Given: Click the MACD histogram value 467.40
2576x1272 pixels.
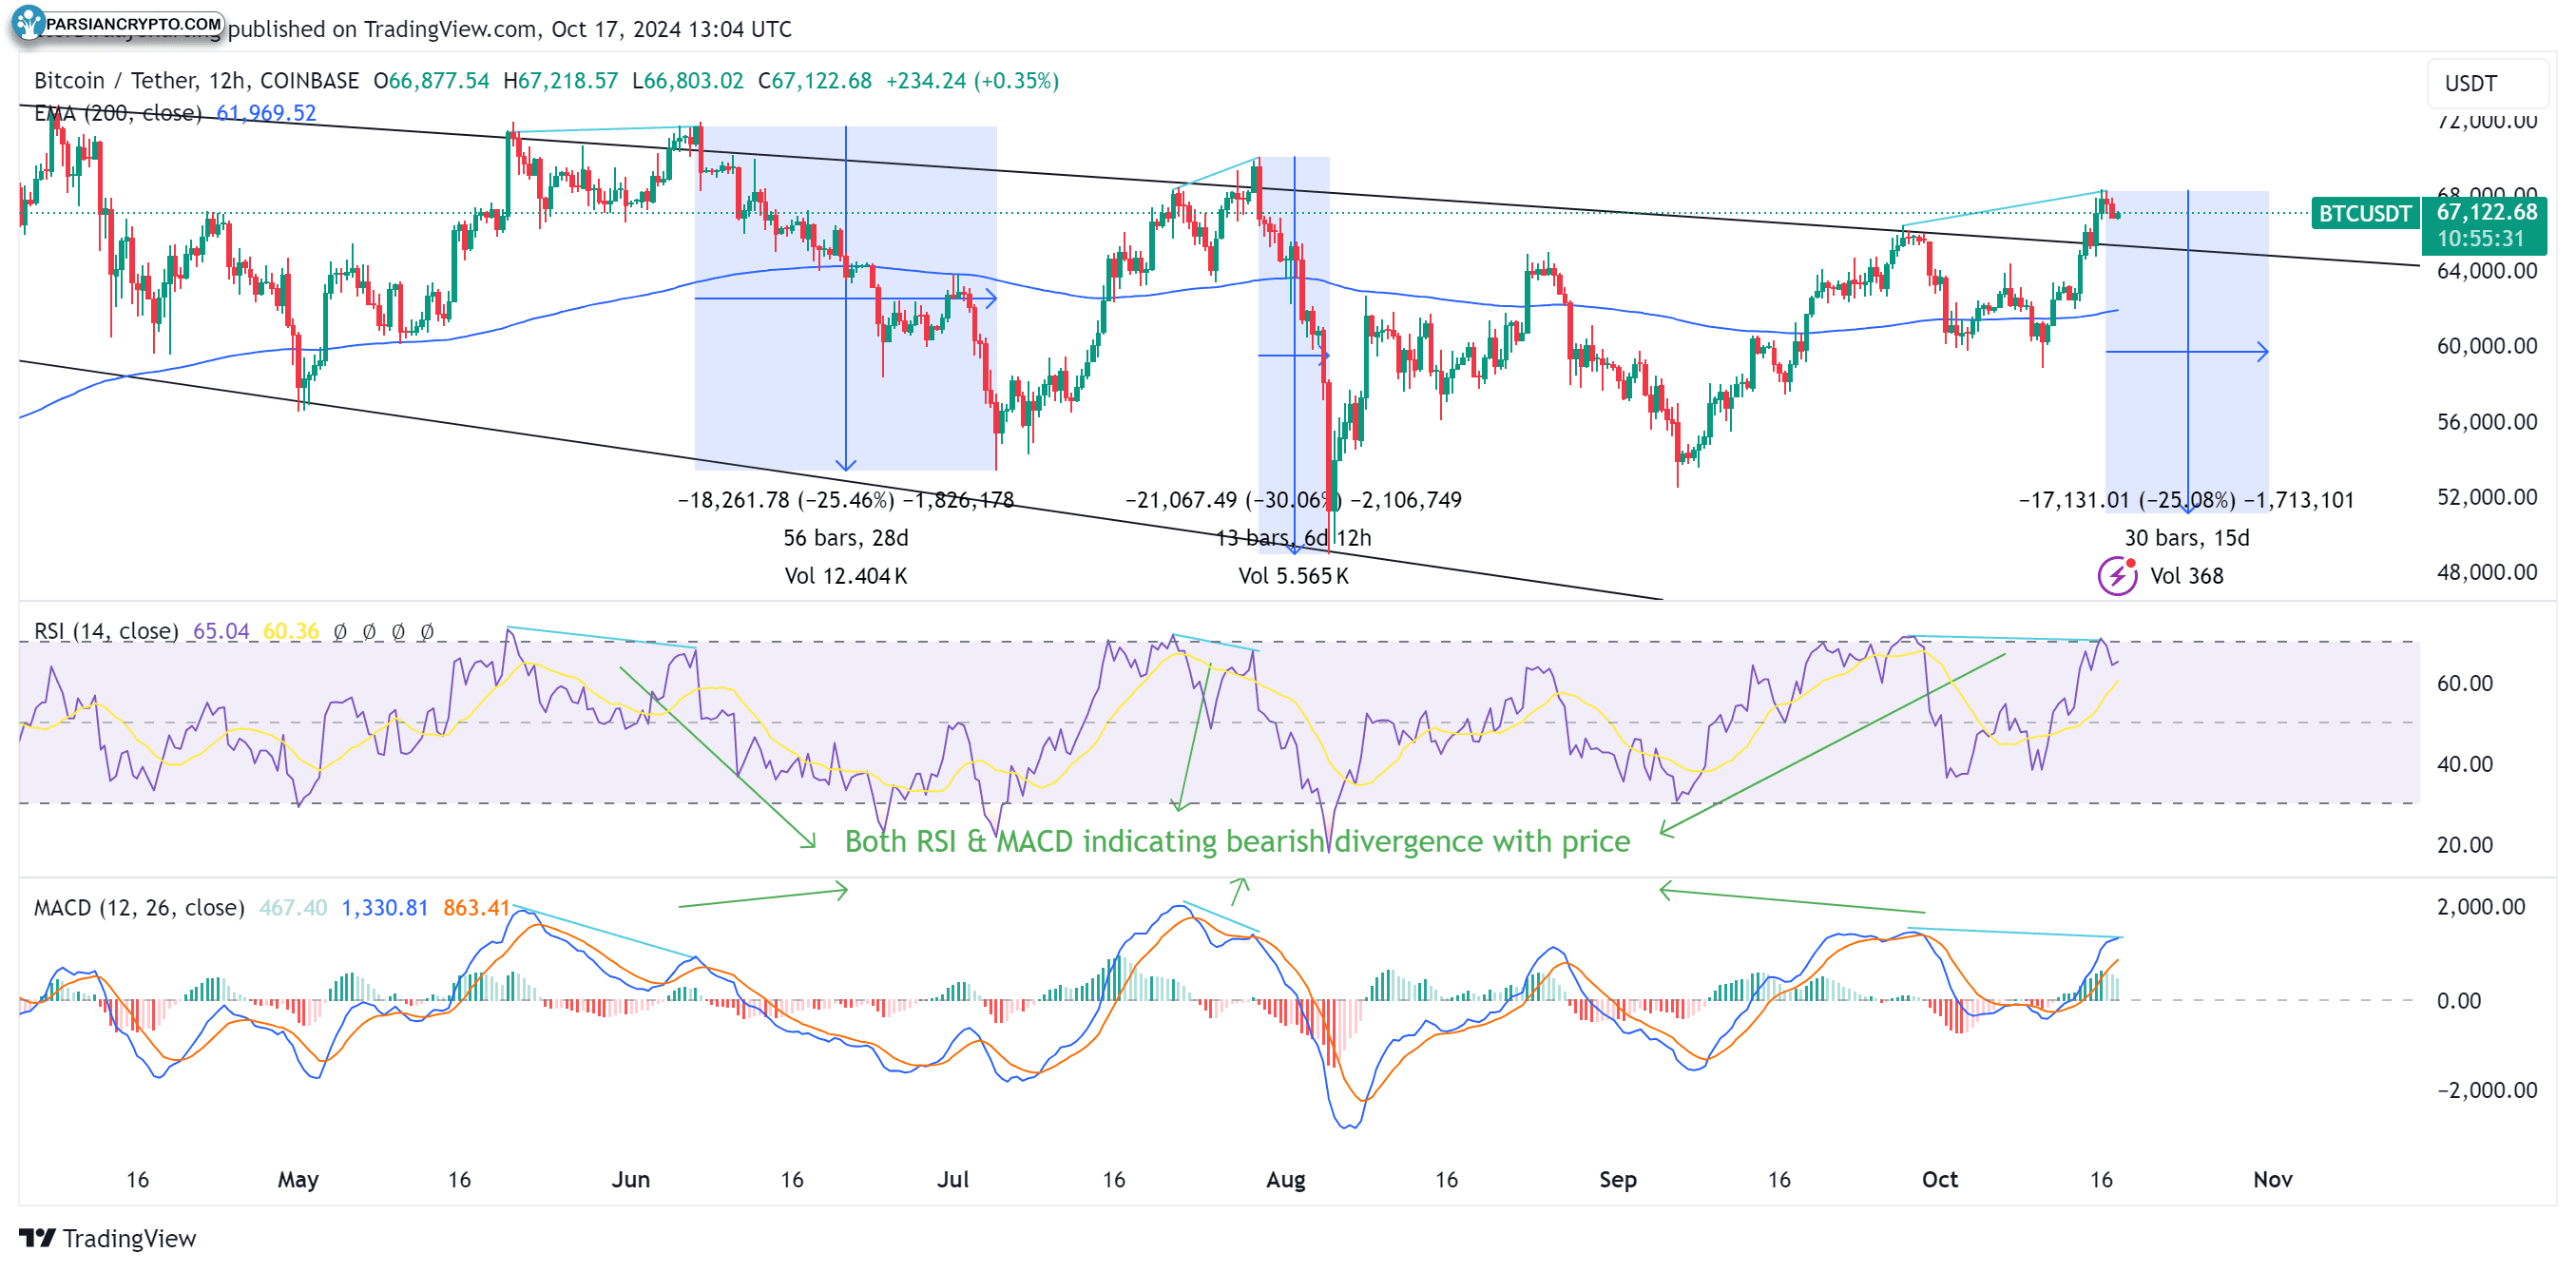Looking at the screenshot, I should pyautogui.click(x=293, y=907).
